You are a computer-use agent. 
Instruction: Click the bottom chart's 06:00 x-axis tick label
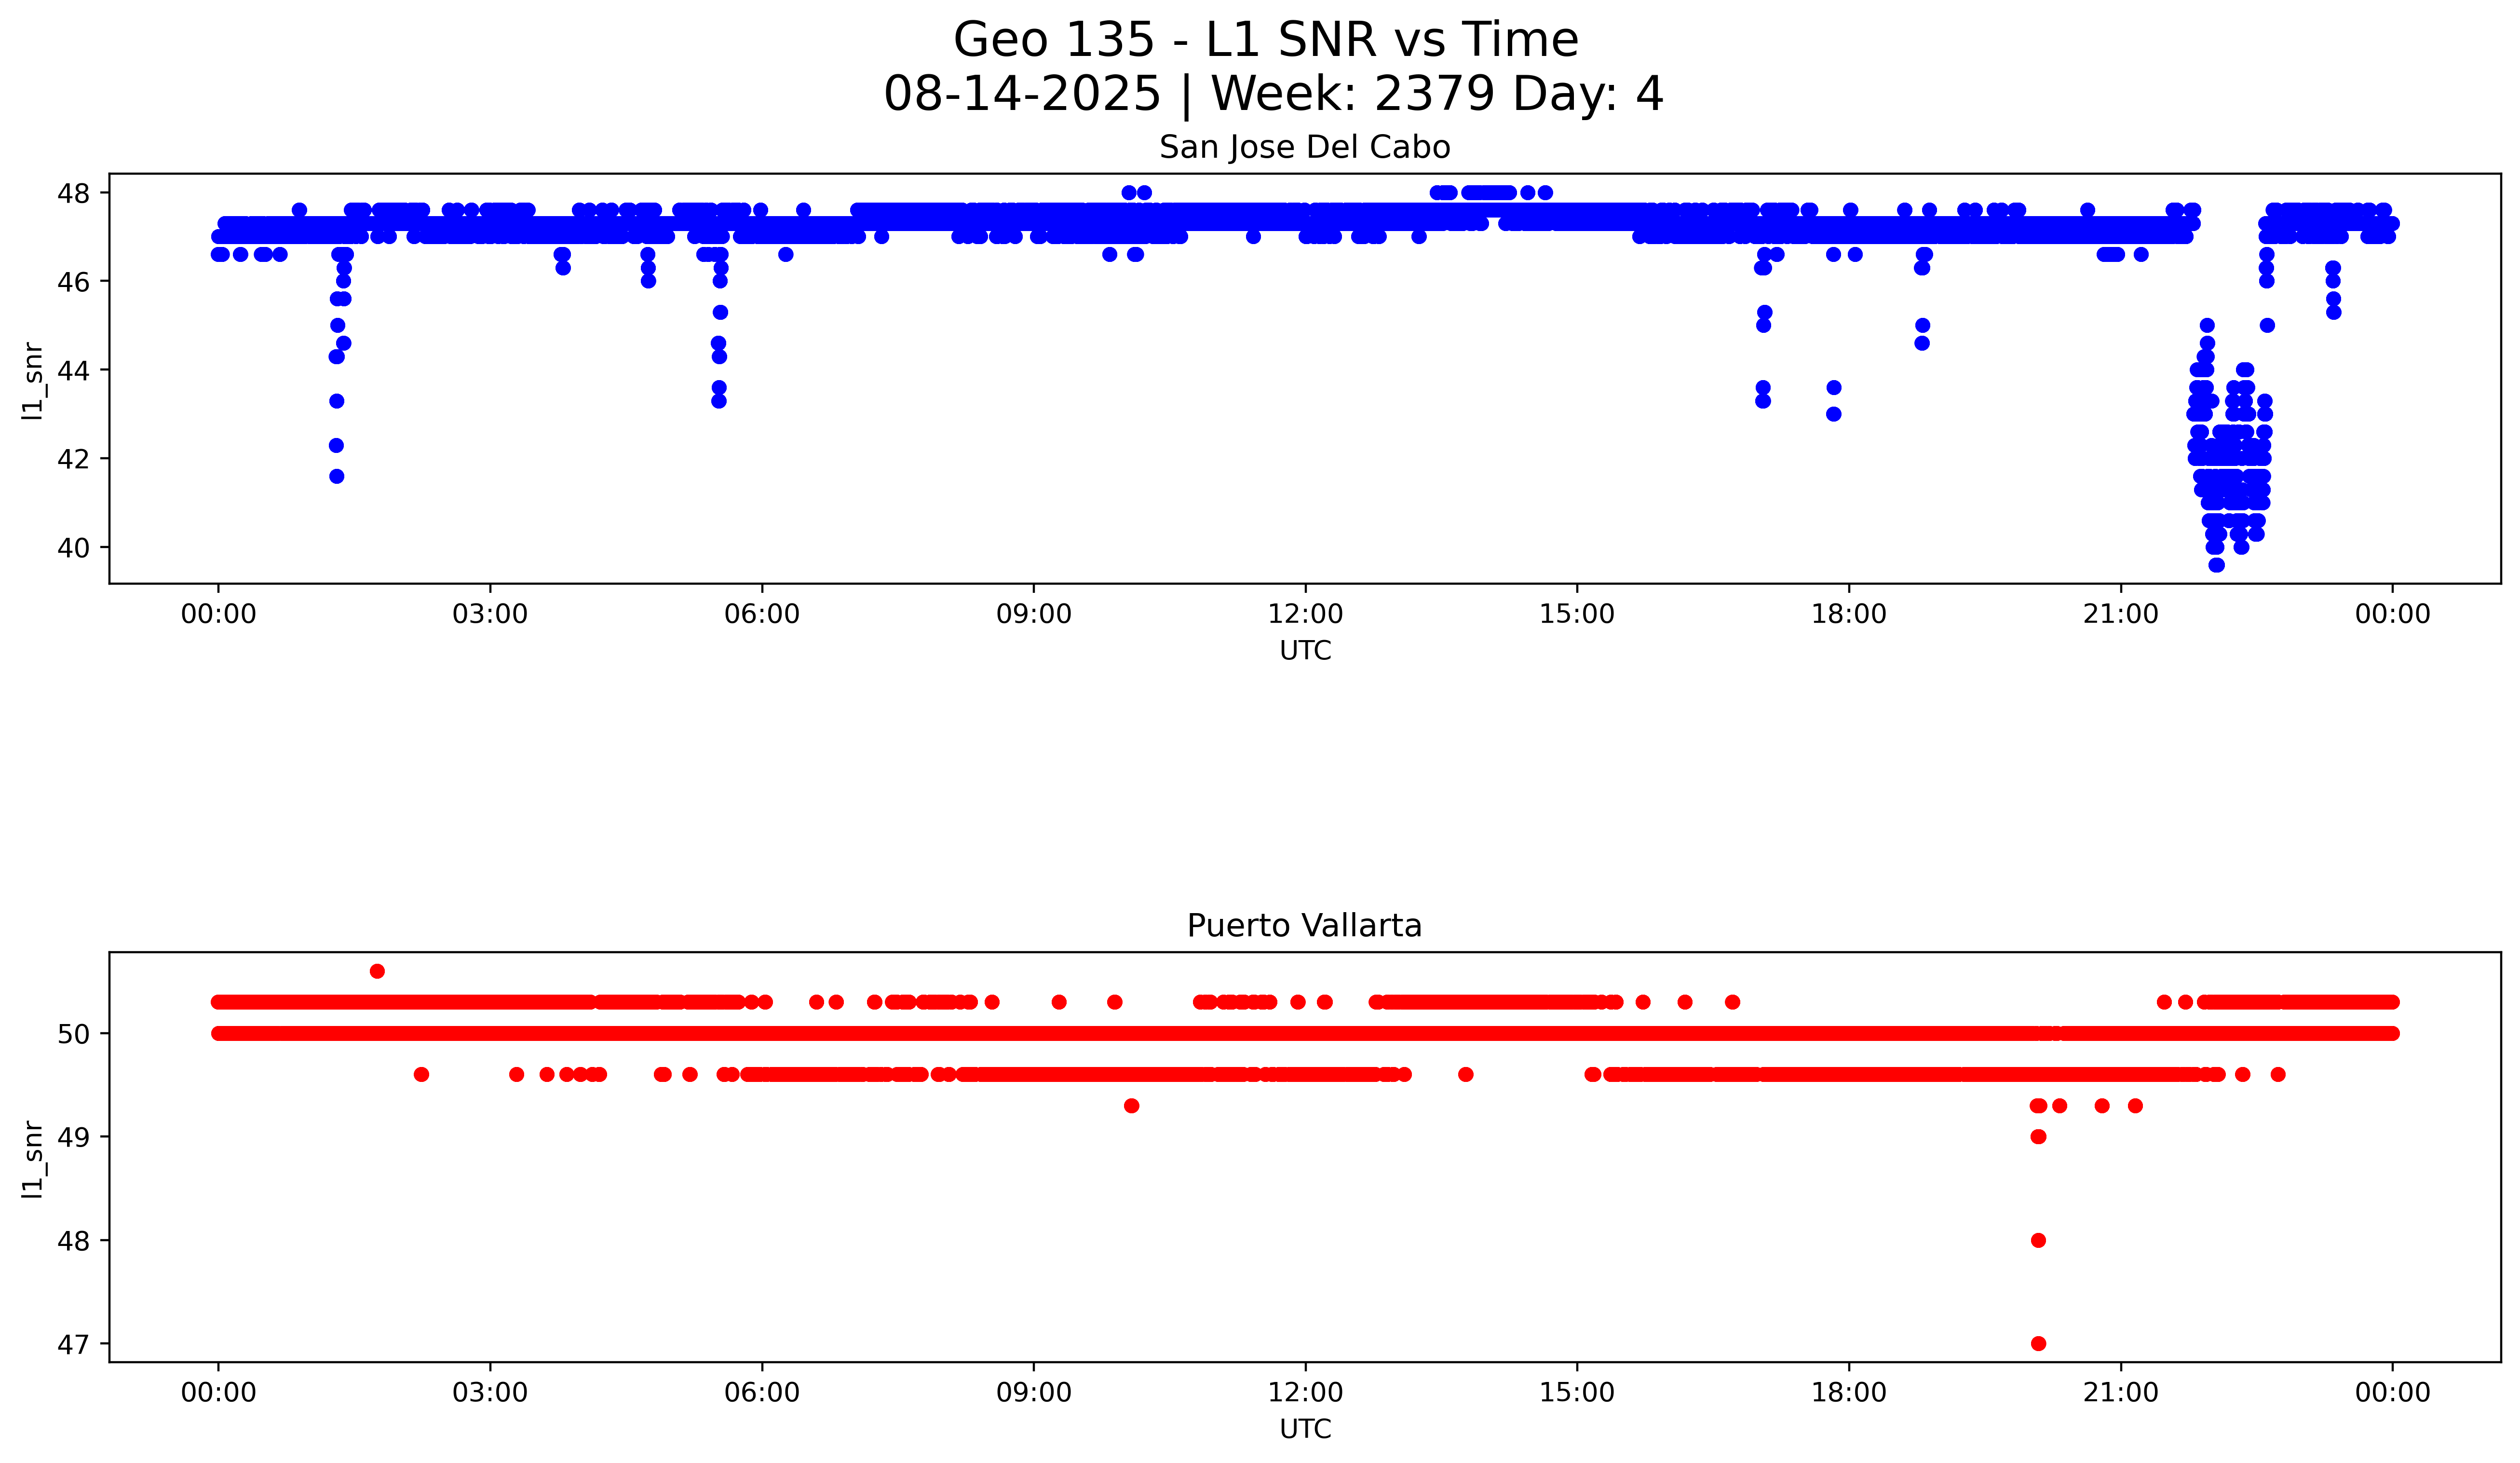coord(762,1393)
